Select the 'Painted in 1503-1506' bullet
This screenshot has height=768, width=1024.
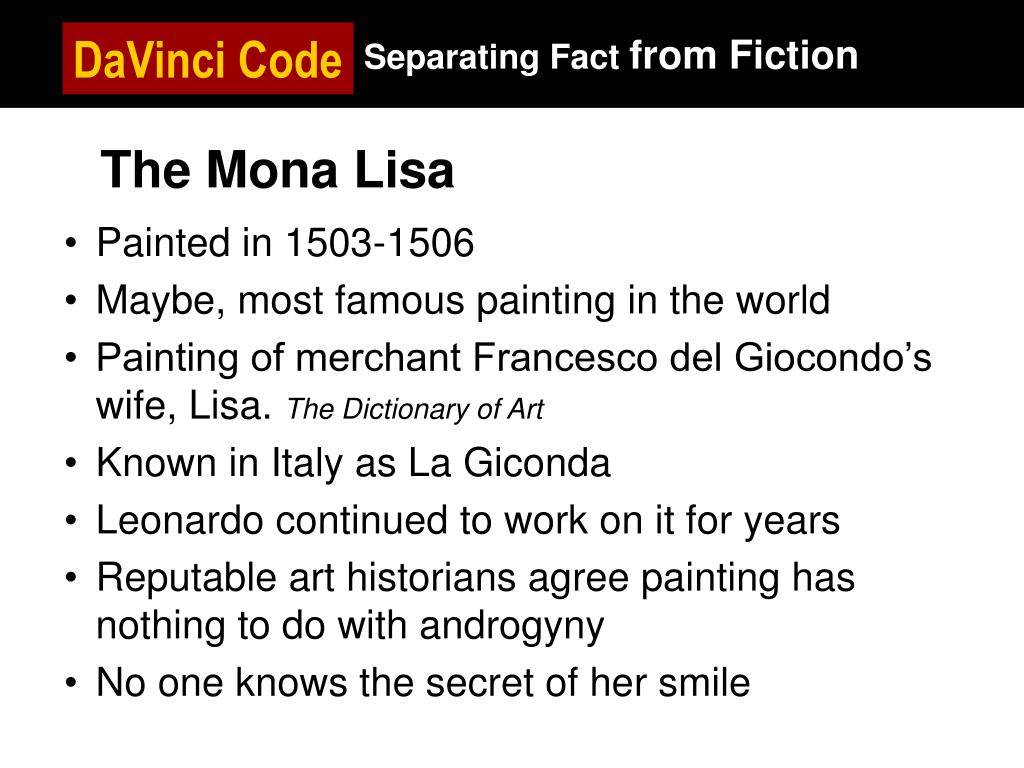point(285,243)
